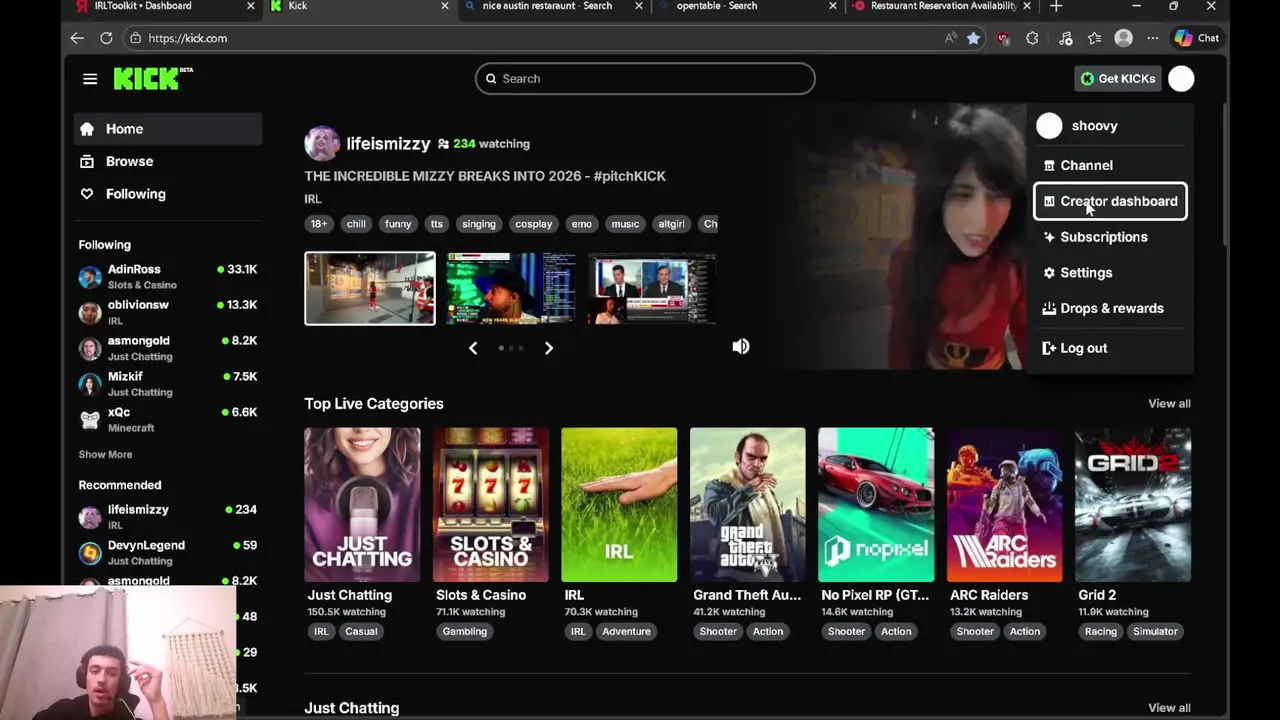The width and height of the screenshot is (1280, 720).
Task: Click the favorites star in the address bar
Action: (973, 38)
